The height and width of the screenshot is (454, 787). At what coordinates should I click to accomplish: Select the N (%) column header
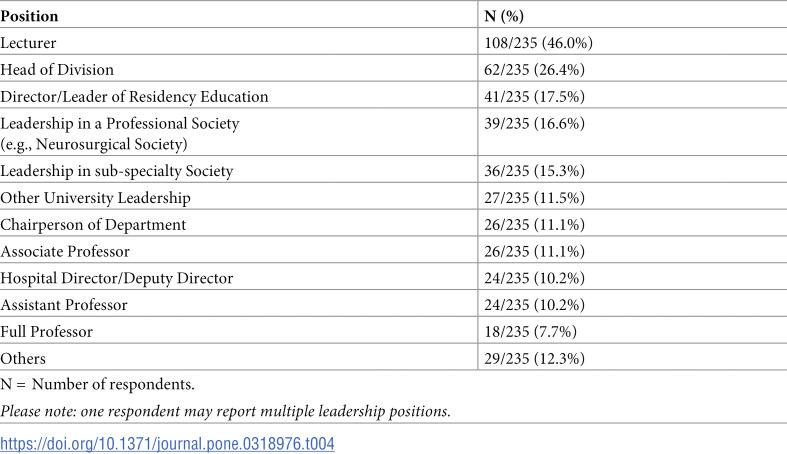pyautogui.click(x=504, y=16)
